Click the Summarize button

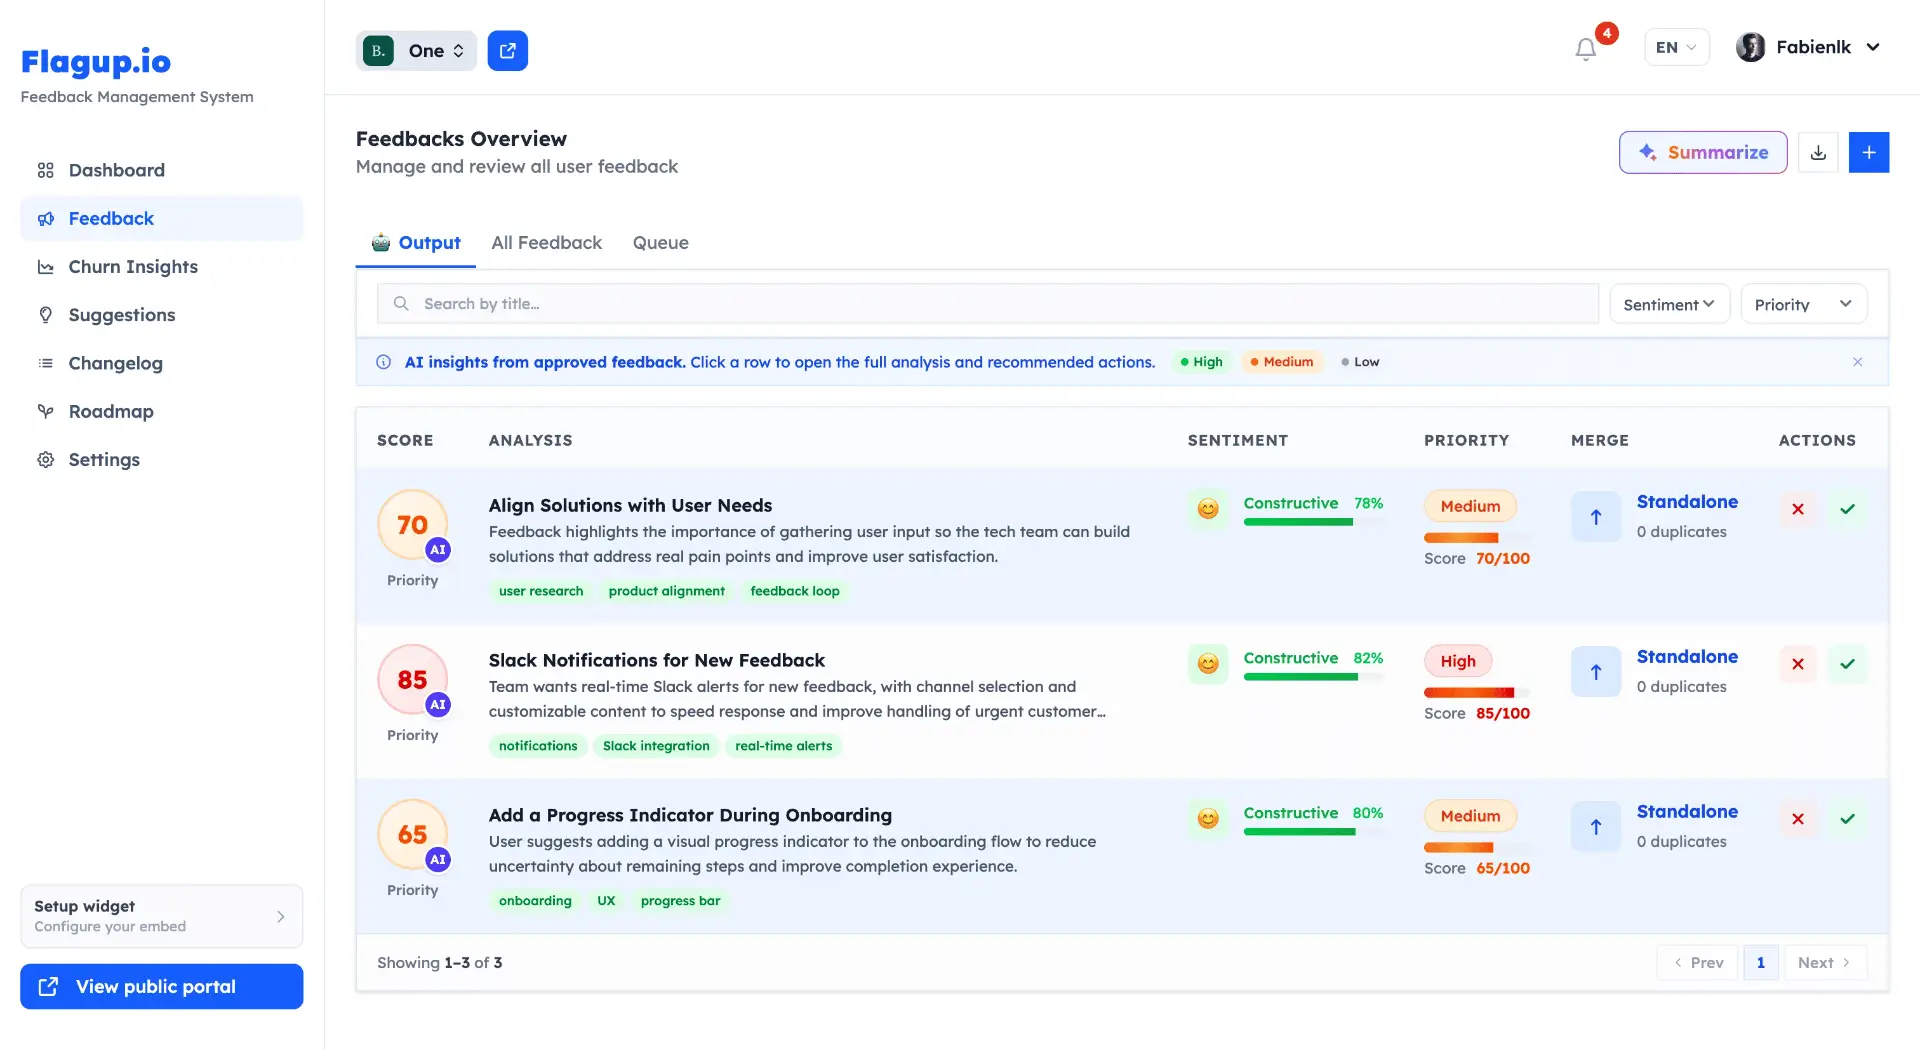(1703, 152)
